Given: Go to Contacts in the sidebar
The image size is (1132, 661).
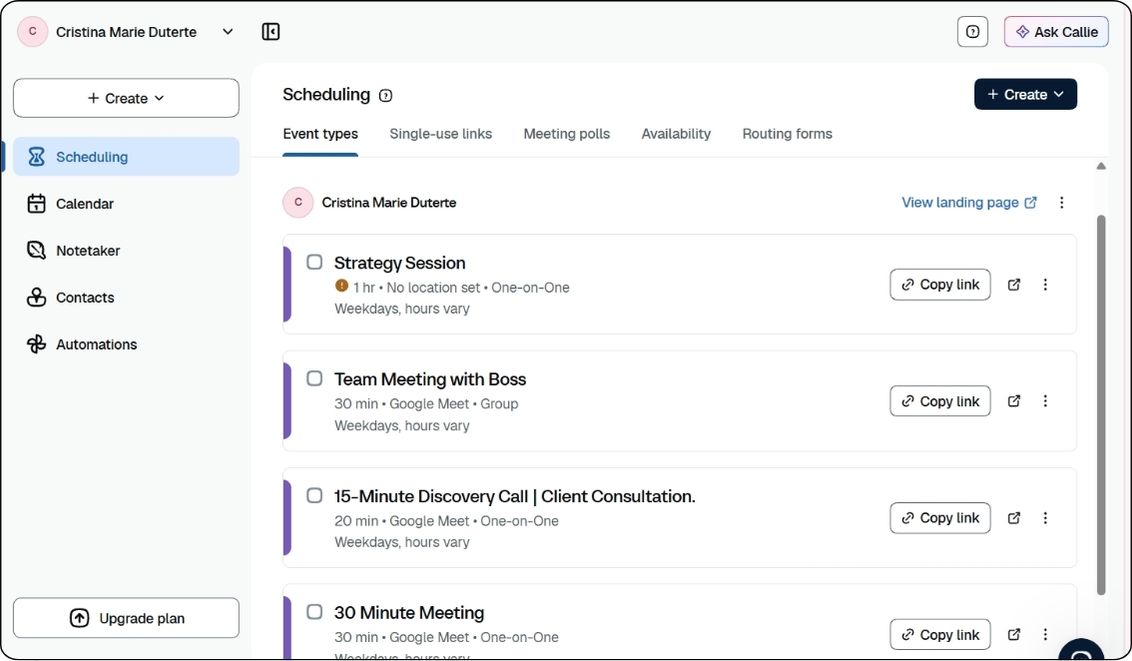Looking at the screenshot, I should [126, 297].
